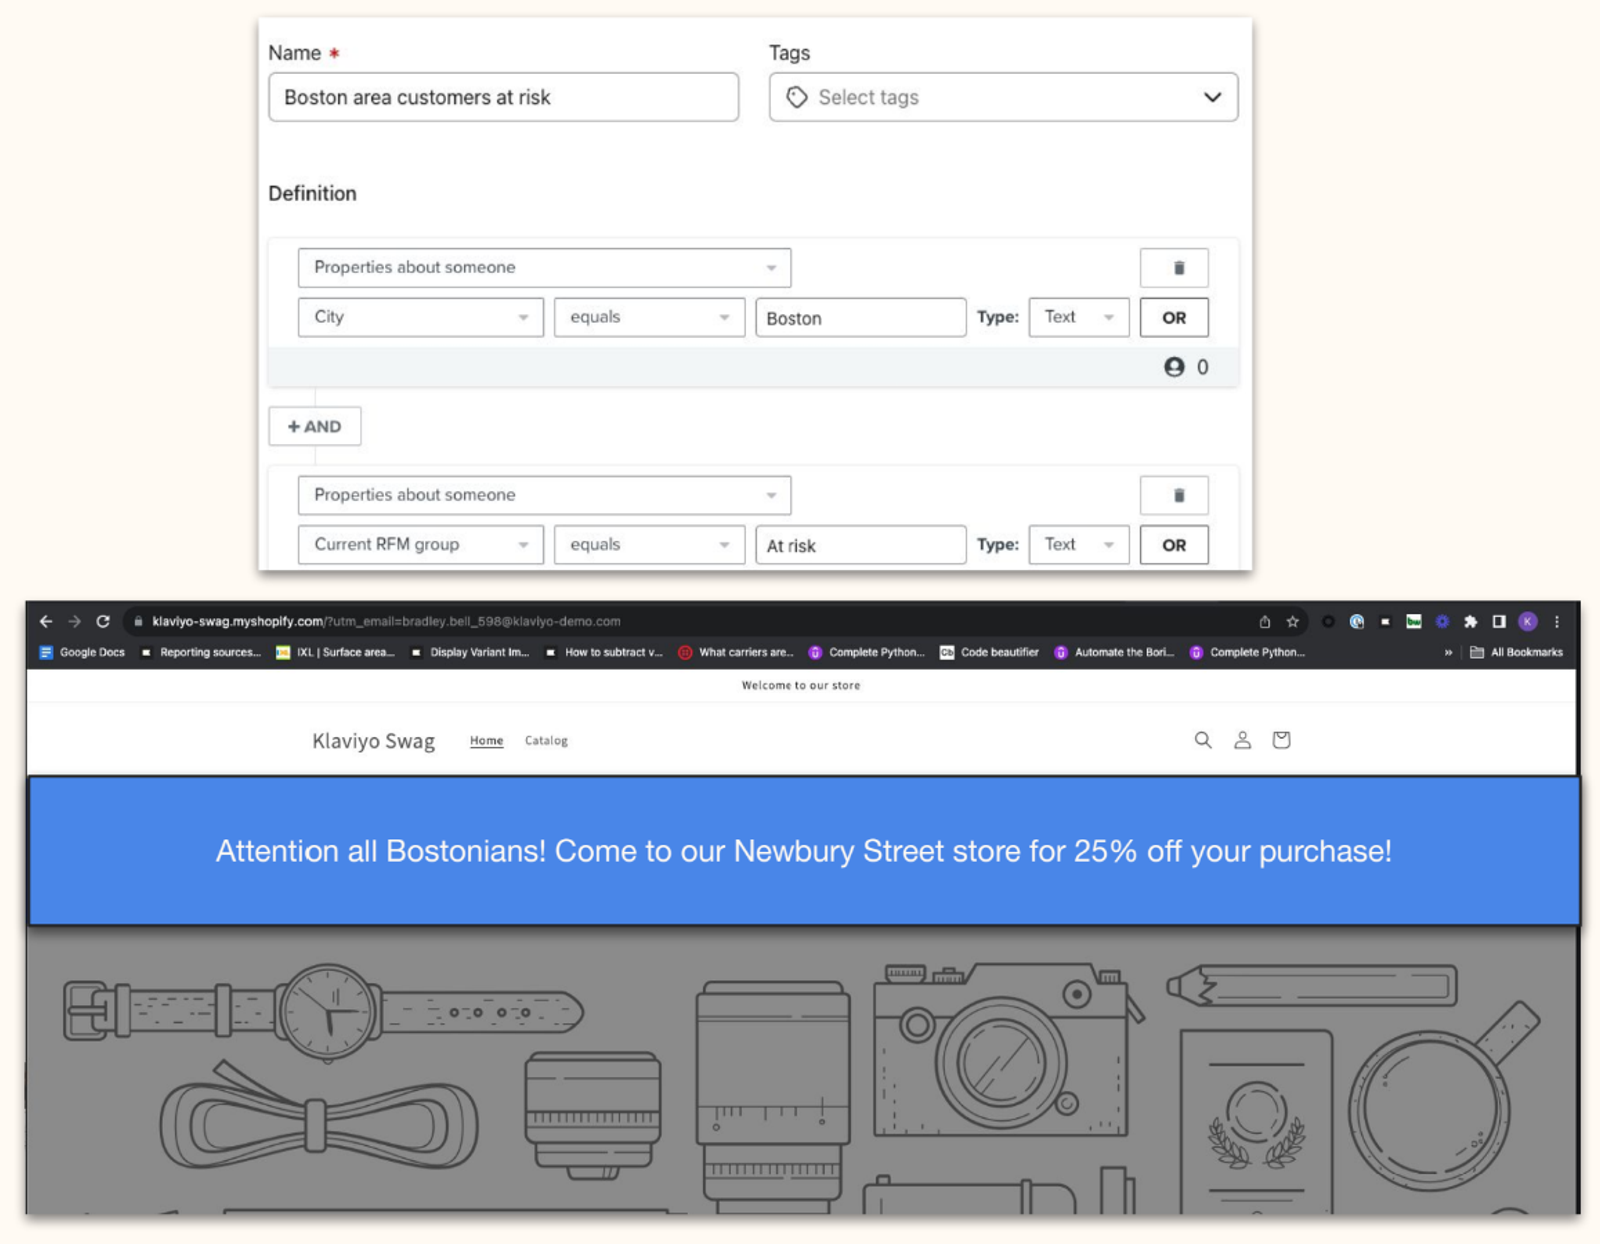View the profile count icon showing 0
The height and width of the screenshot is (1244, 1600).
tap(1174, 367)
